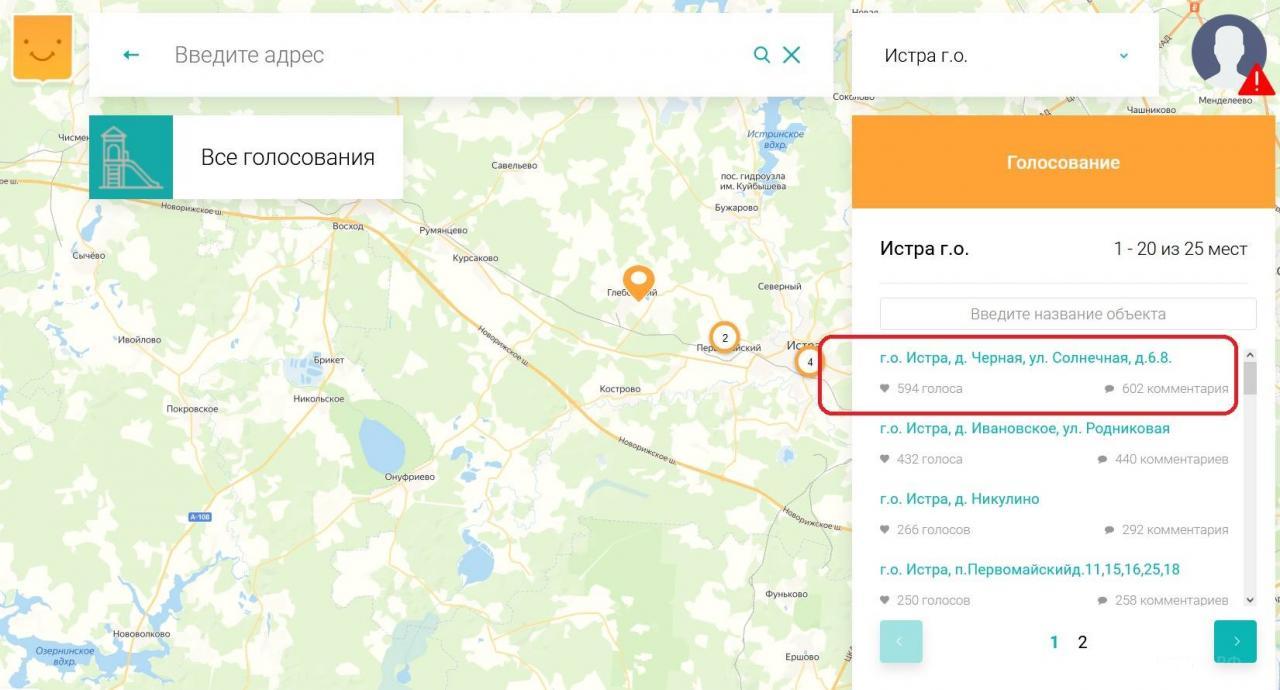The width and height of the screenshot is (1280, 690).
Task: Click the orange Голосование header button
Action: coord(1063,162)
